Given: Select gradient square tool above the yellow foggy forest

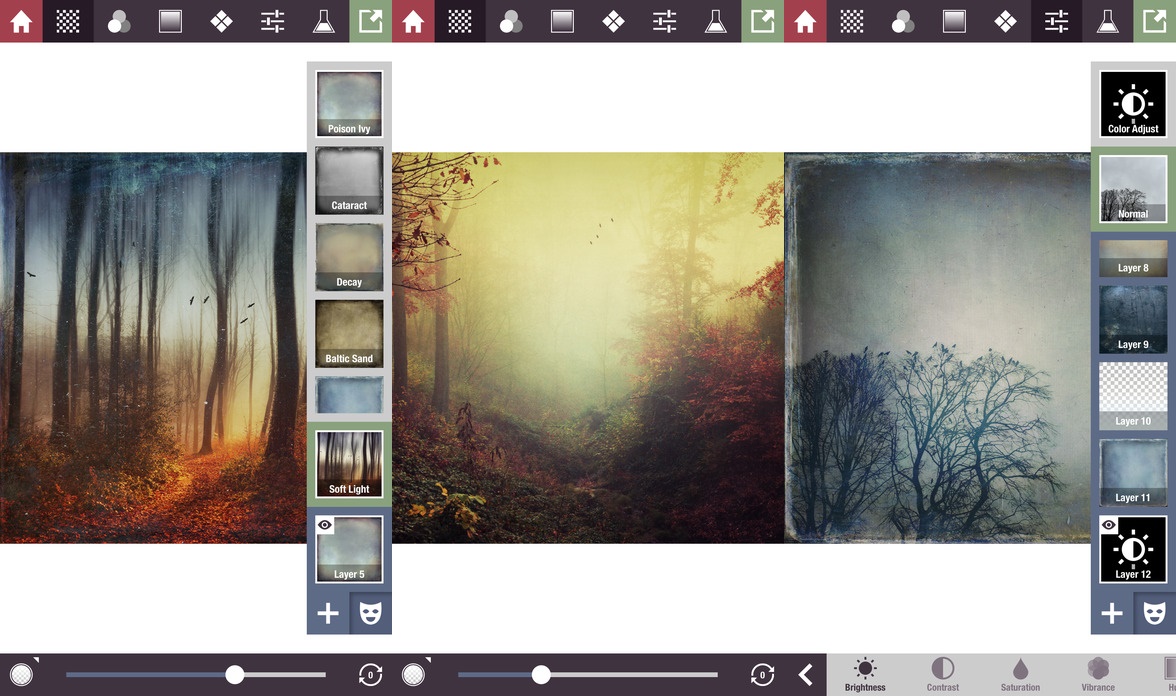Looking at the screenshot, I should (x=562, y=21).
